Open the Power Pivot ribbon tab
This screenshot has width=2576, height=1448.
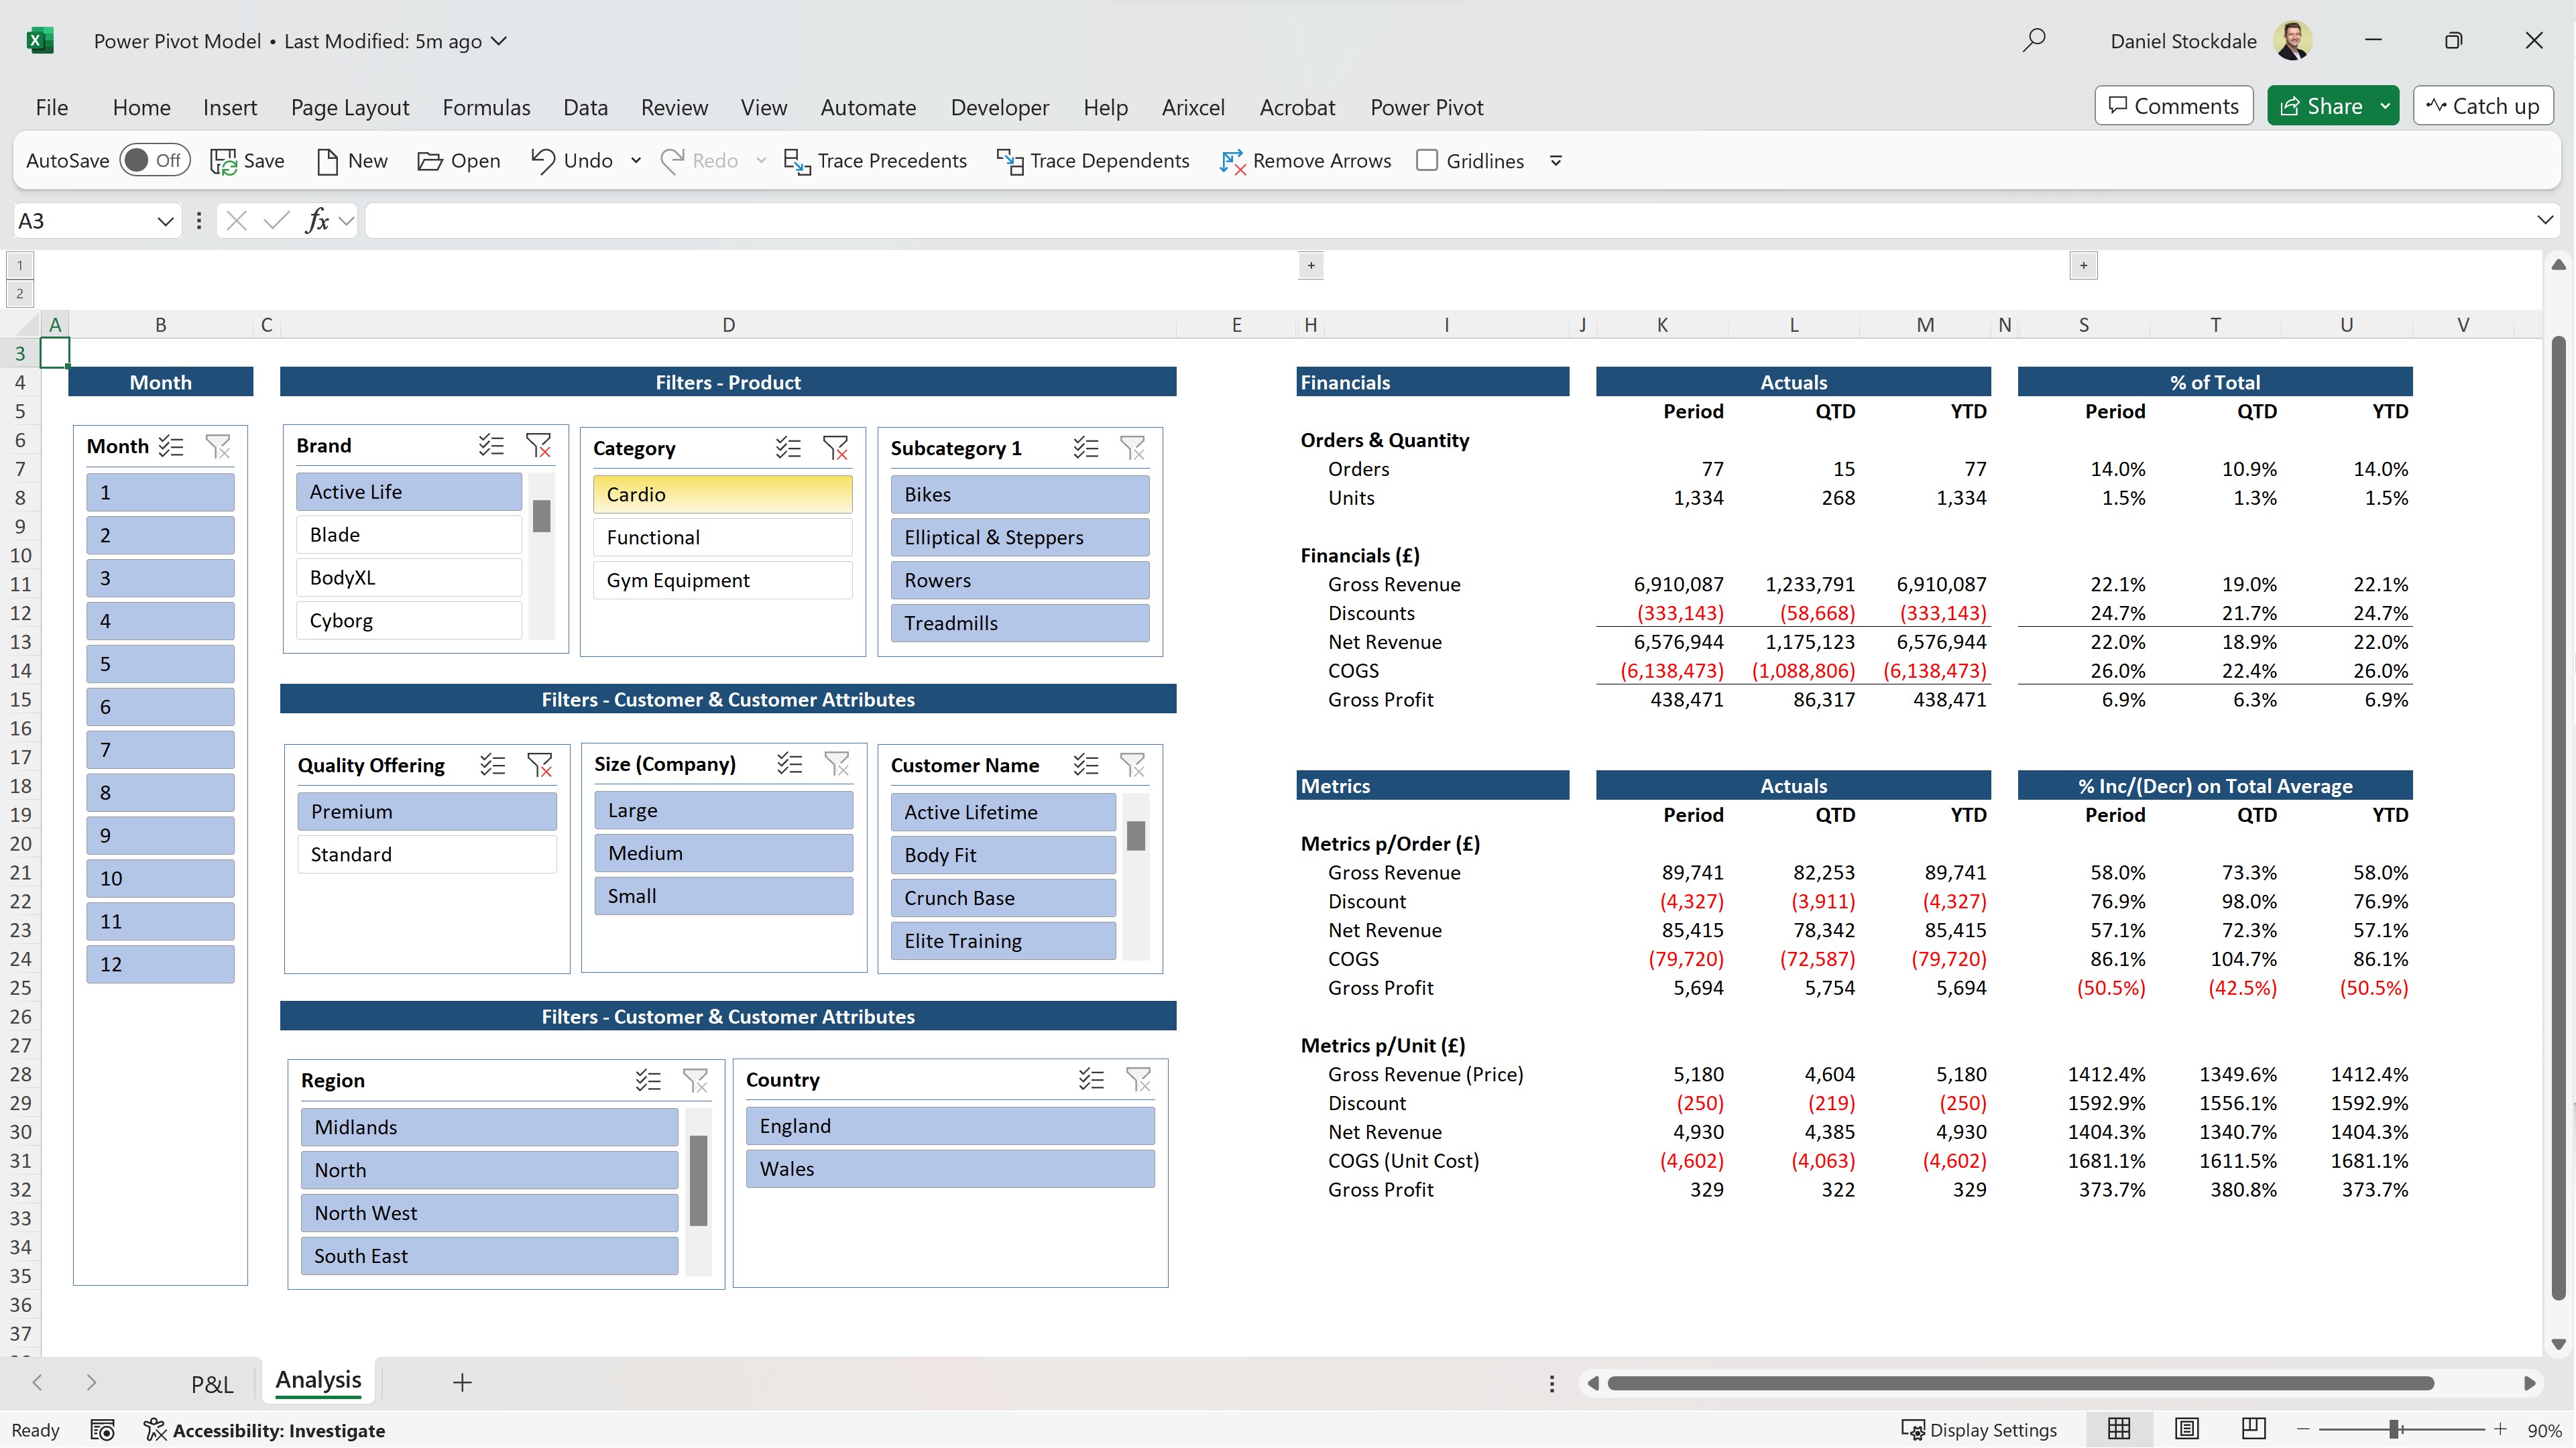point(1426,107)
